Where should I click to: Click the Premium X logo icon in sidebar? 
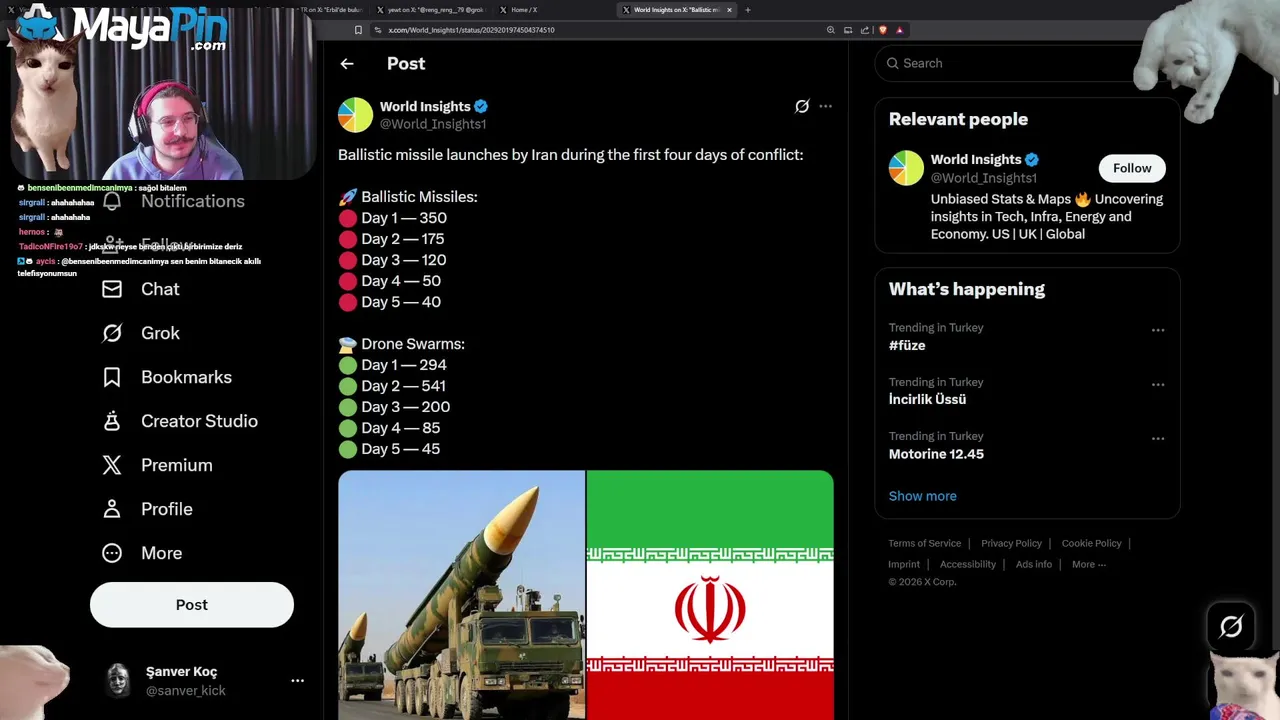(112, 465)
